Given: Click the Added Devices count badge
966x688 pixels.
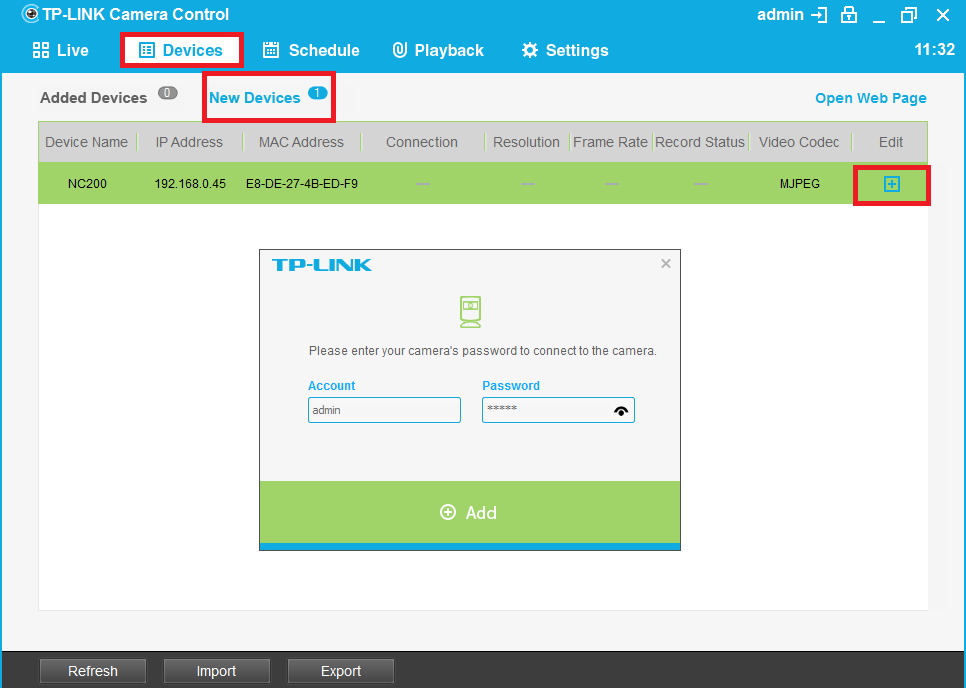Looking at the screenshot, I should point(168,93).
